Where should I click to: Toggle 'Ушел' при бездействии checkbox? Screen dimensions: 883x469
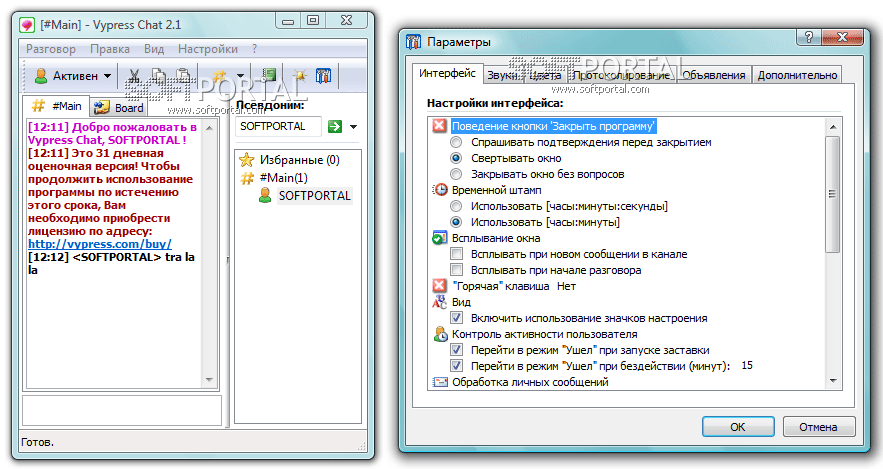[x=457, y=366]
